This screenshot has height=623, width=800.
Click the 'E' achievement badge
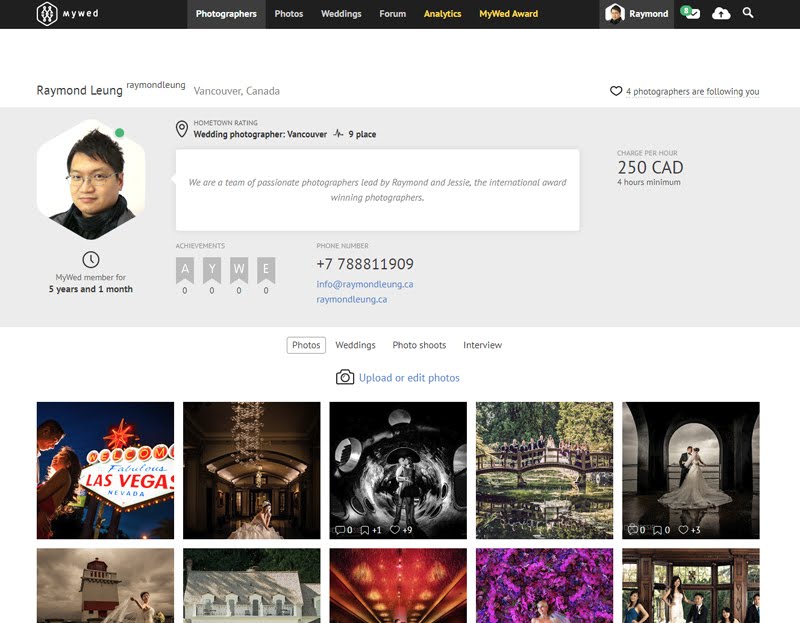tap(266, 270)
